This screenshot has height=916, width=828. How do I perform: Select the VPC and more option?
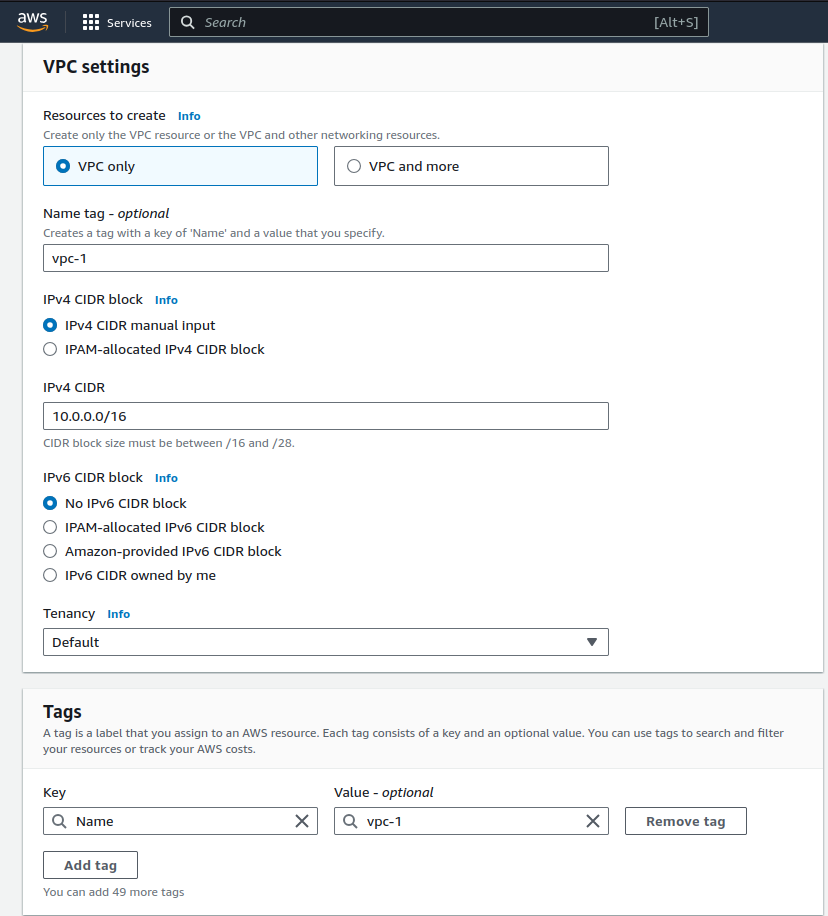tap(354, 167)
